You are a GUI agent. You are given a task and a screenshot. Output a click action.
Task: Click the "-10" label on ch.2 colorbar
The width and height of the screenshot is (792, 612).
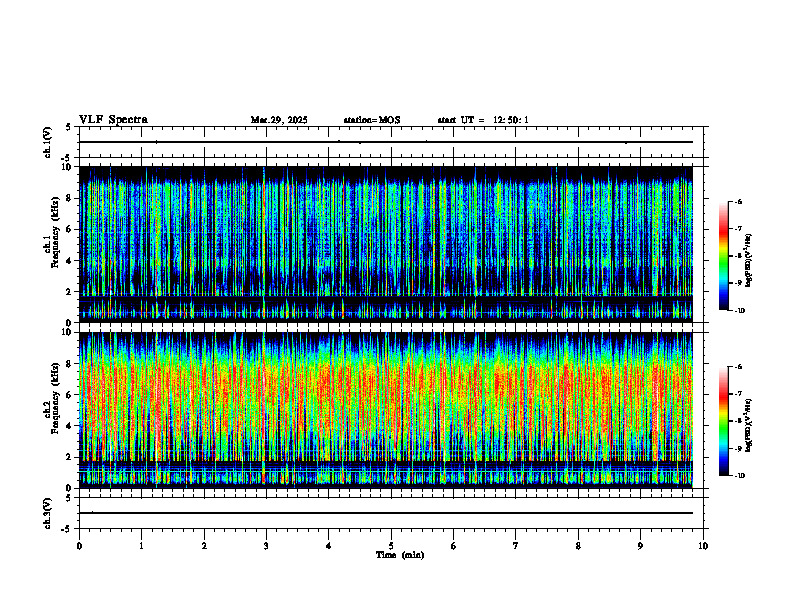pos(739,476)
